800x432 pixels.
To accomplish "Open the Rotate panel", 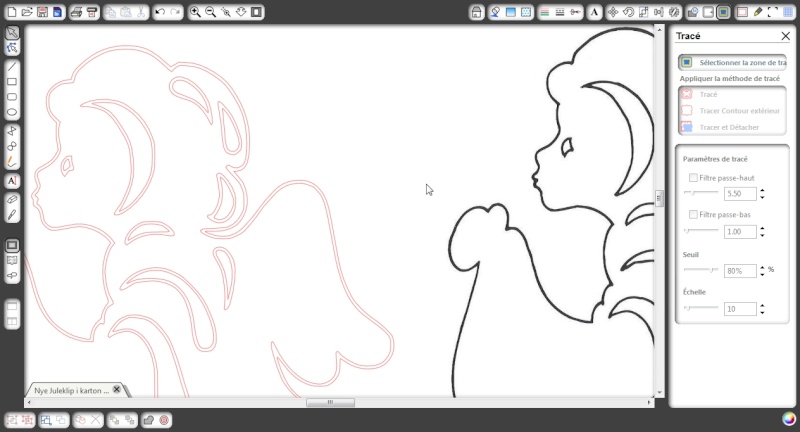I will coord(629,12).
